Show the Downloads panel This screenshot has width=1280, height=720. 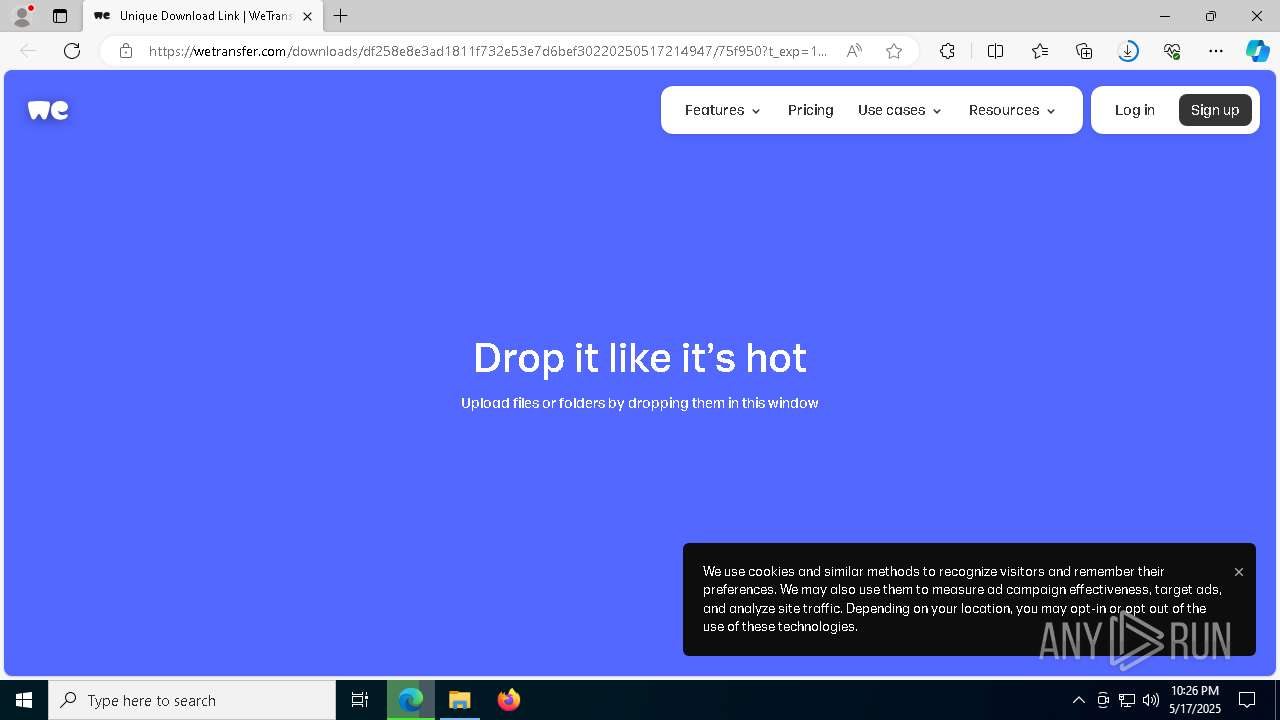click(1128, 51)
